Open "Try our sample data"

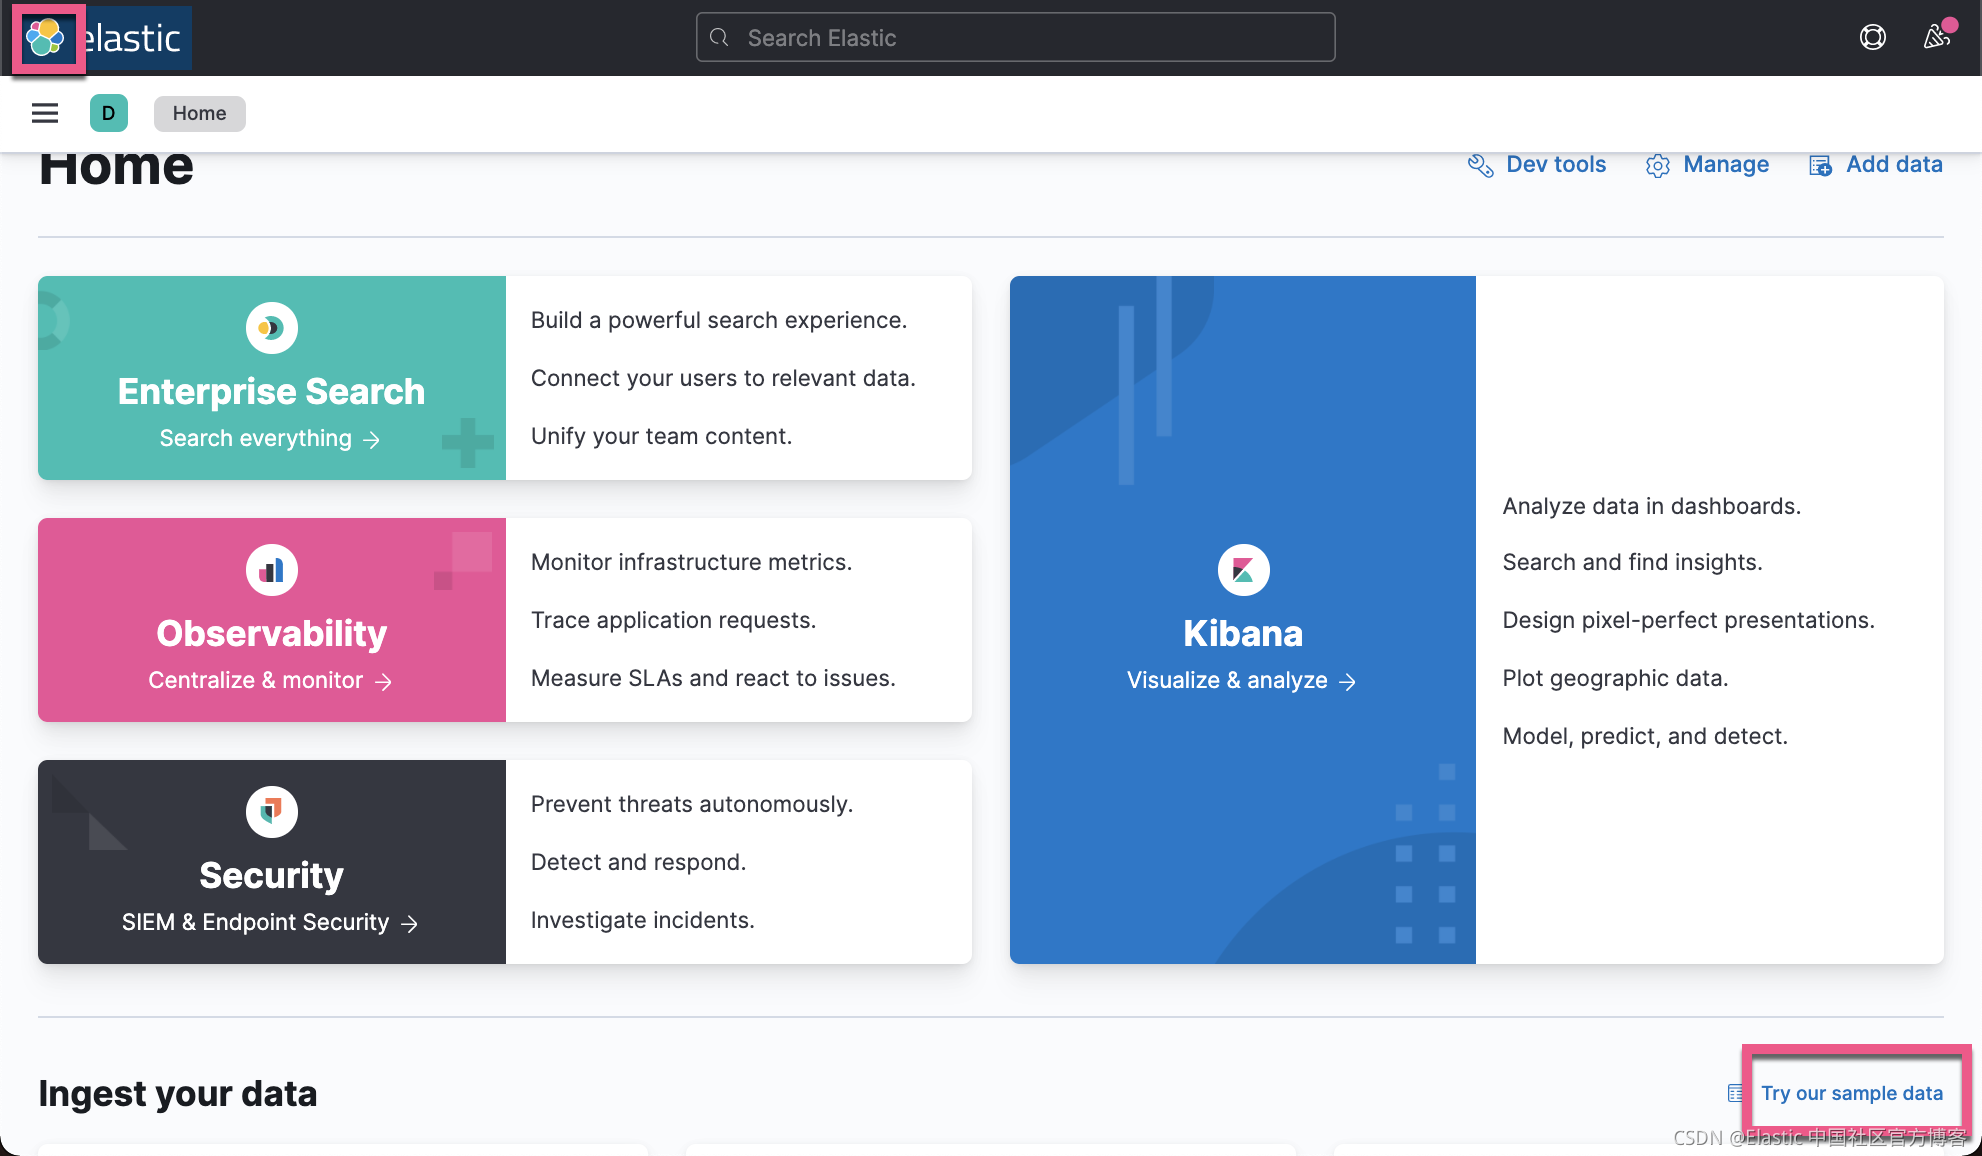point(1854,1093)
